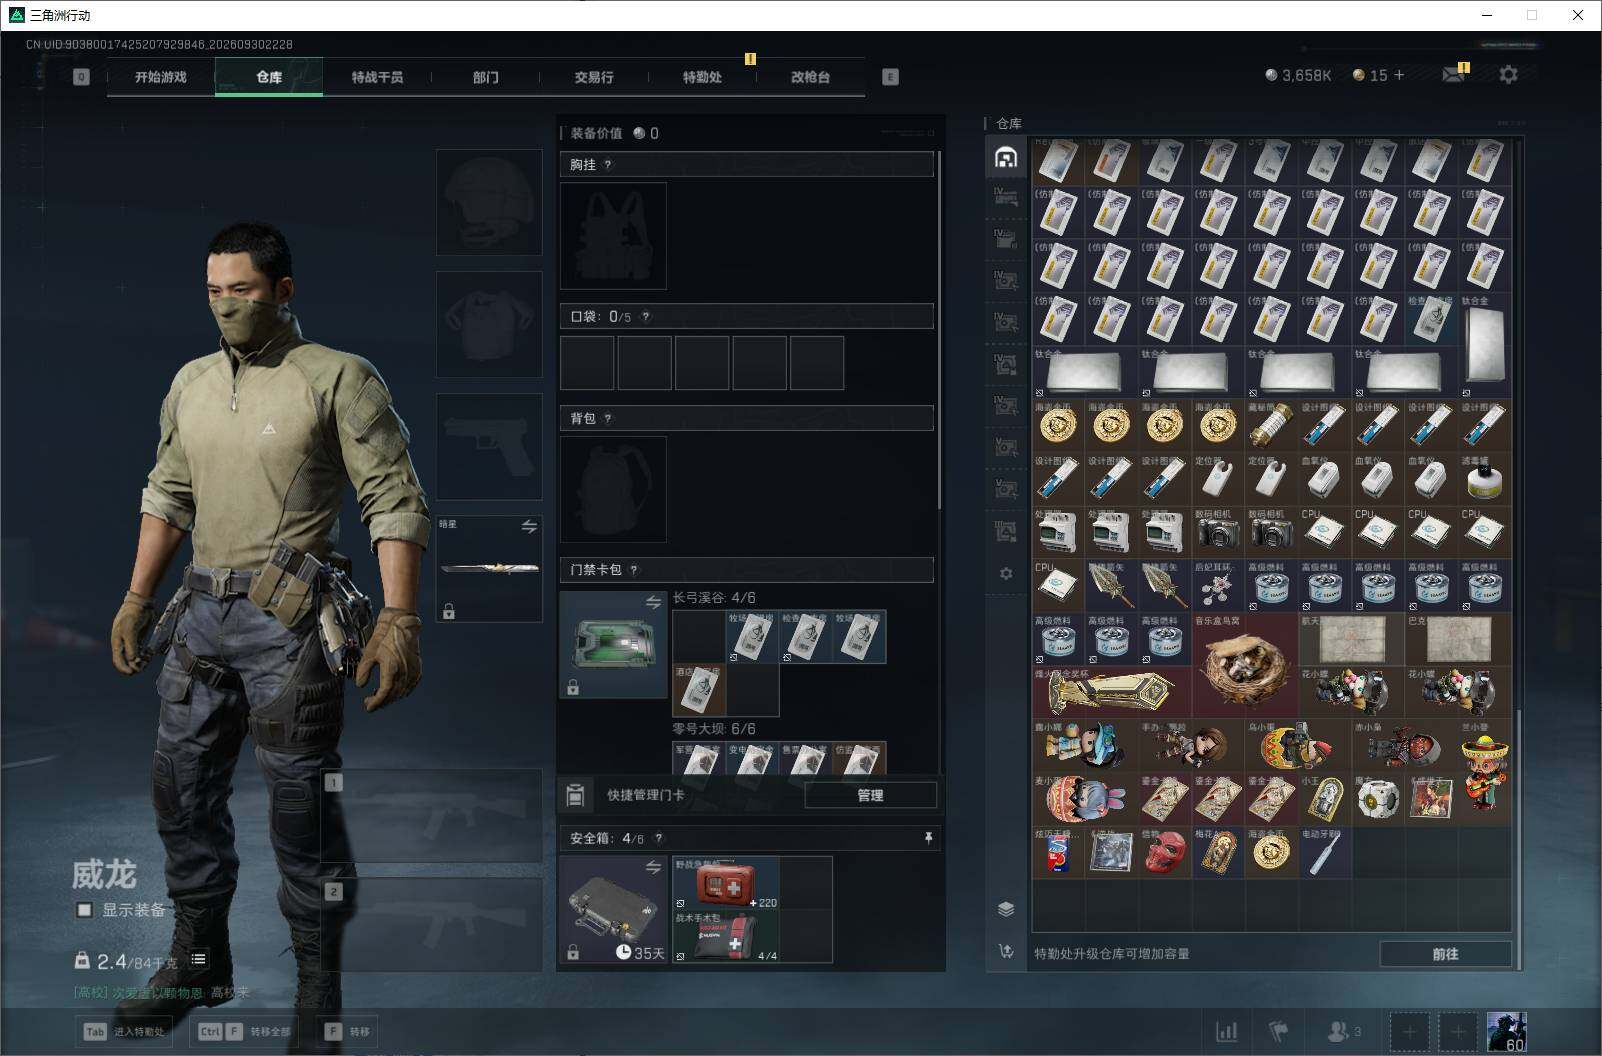Open the 交易行 tab
The image size is (1602, 1056).
click(x=594, y=77)
